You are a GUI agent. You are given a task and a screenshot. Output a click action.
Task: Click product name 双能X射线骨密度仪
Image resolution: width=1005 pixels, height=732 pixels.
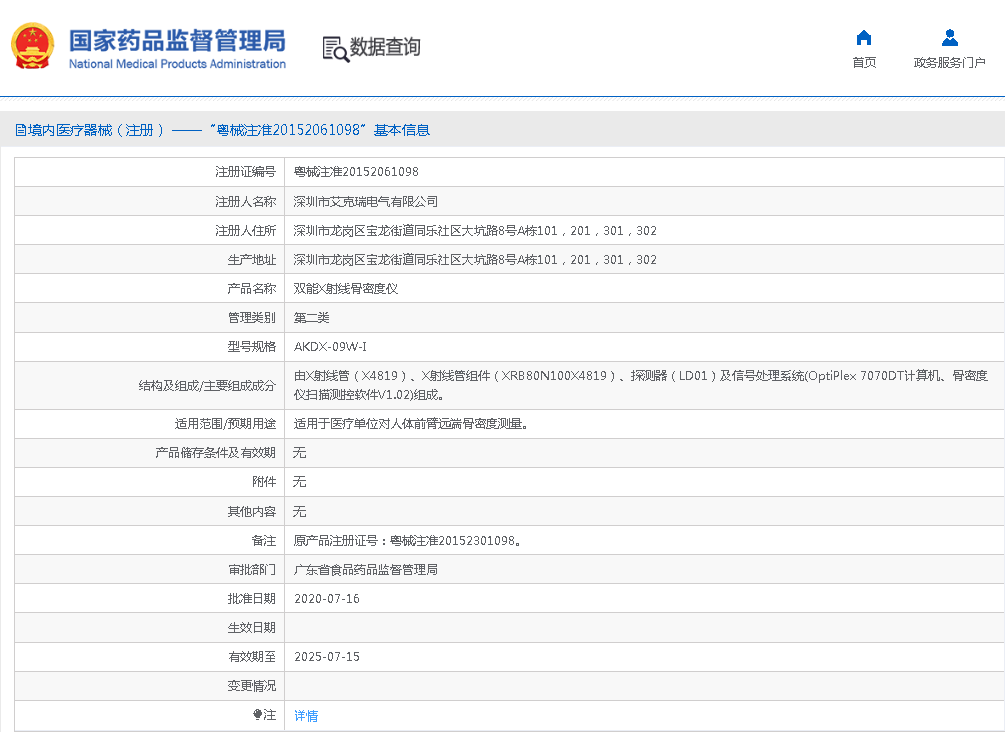click(345, 288)
